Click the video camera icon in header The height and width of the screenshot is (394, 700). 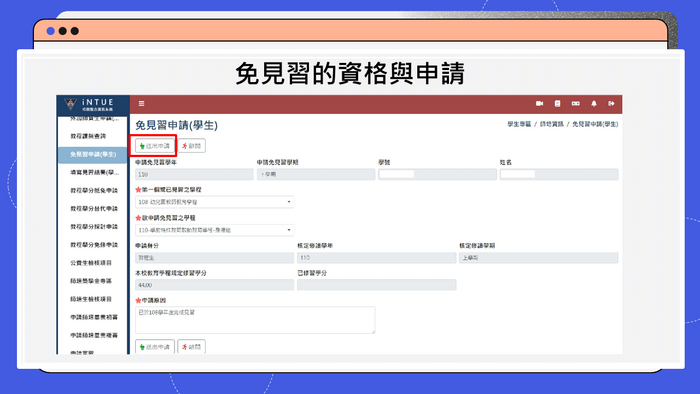539,104
